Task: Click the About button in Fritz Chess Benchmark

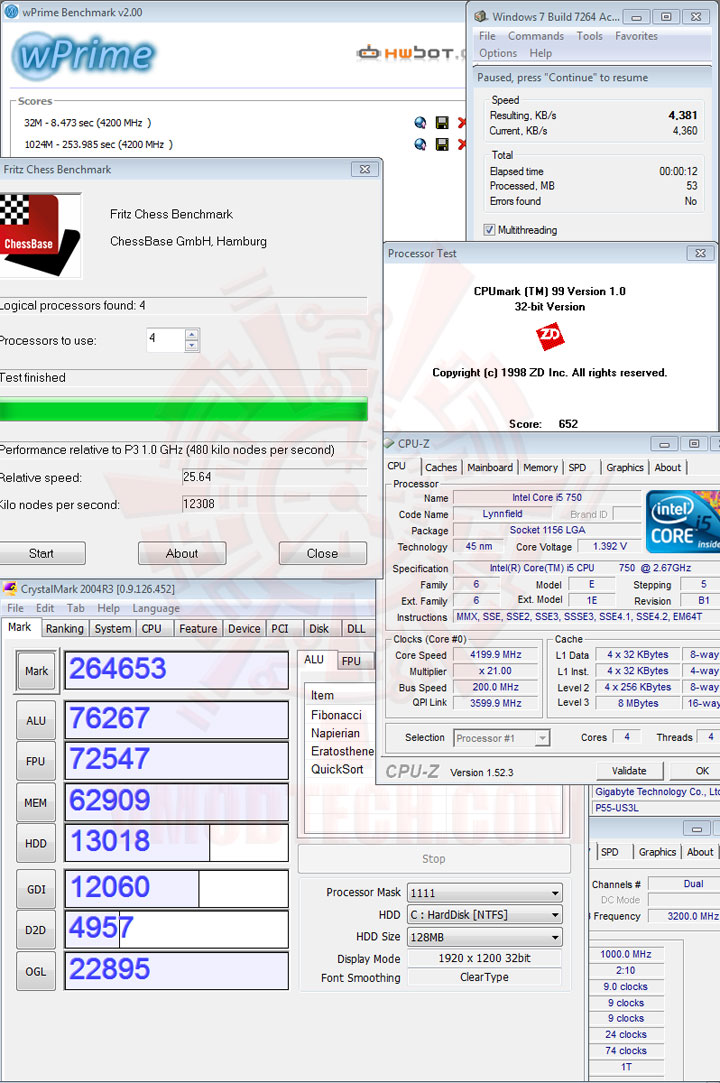Action: point(182,553)
